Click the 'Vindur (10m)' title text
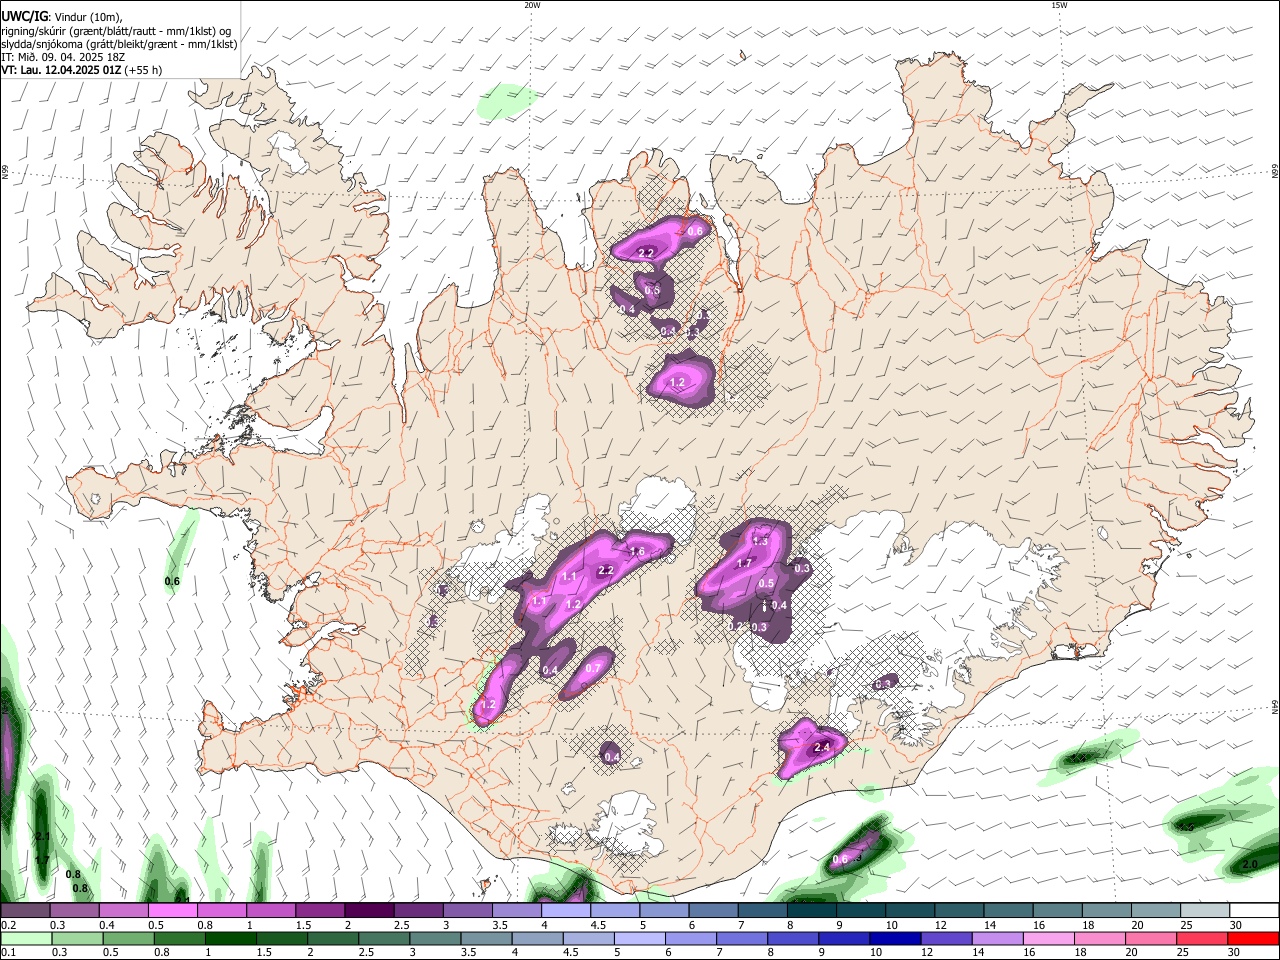The image size is (1280, 960). coord(86,17)
